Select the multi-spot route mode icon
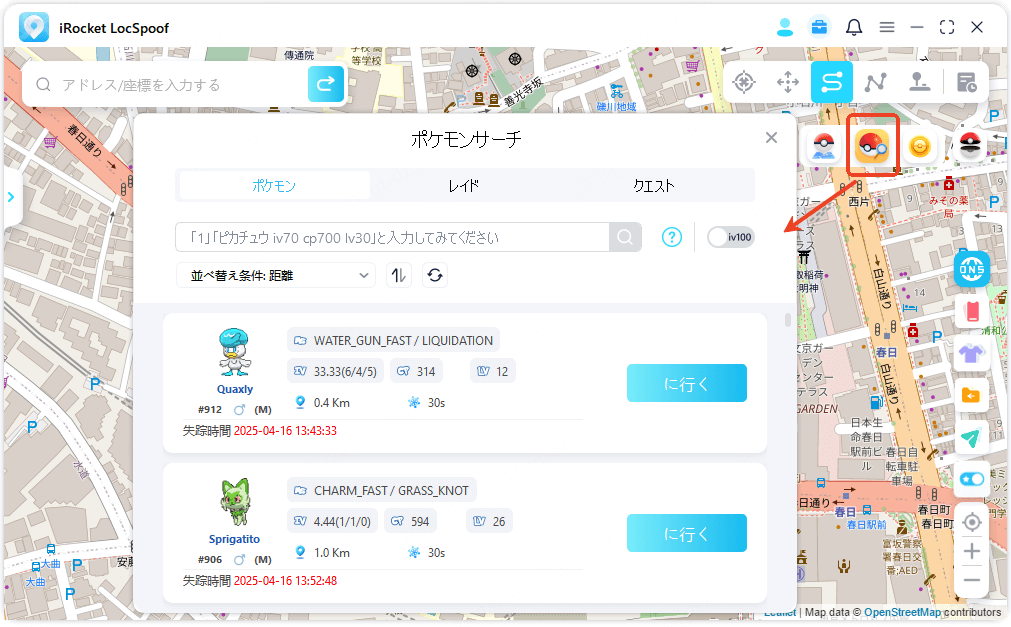The image size is (1011, 627). 876,82
